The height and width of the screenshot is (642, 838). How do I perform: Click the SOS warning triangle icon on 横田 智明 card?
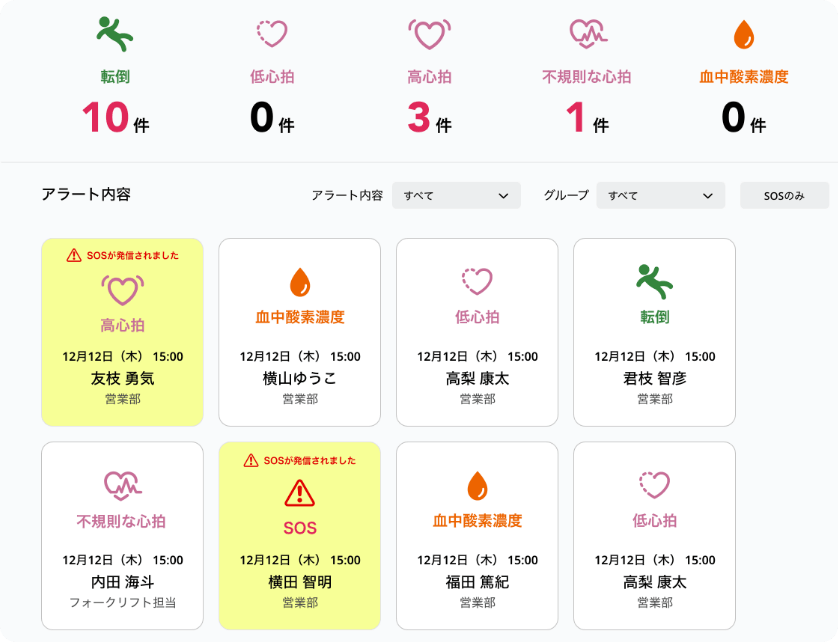tap(300, 493)
